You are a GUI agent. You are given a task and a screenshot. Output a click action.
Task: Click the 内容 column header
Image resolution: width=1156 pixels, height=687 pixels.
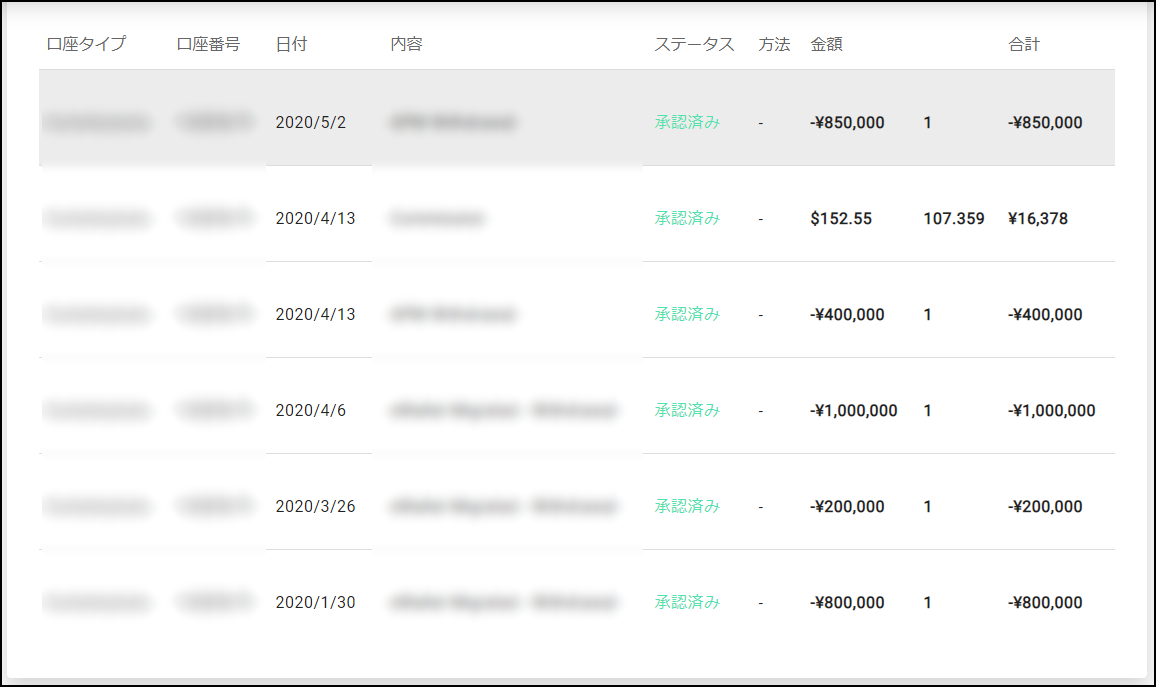(x=406, y=45)
